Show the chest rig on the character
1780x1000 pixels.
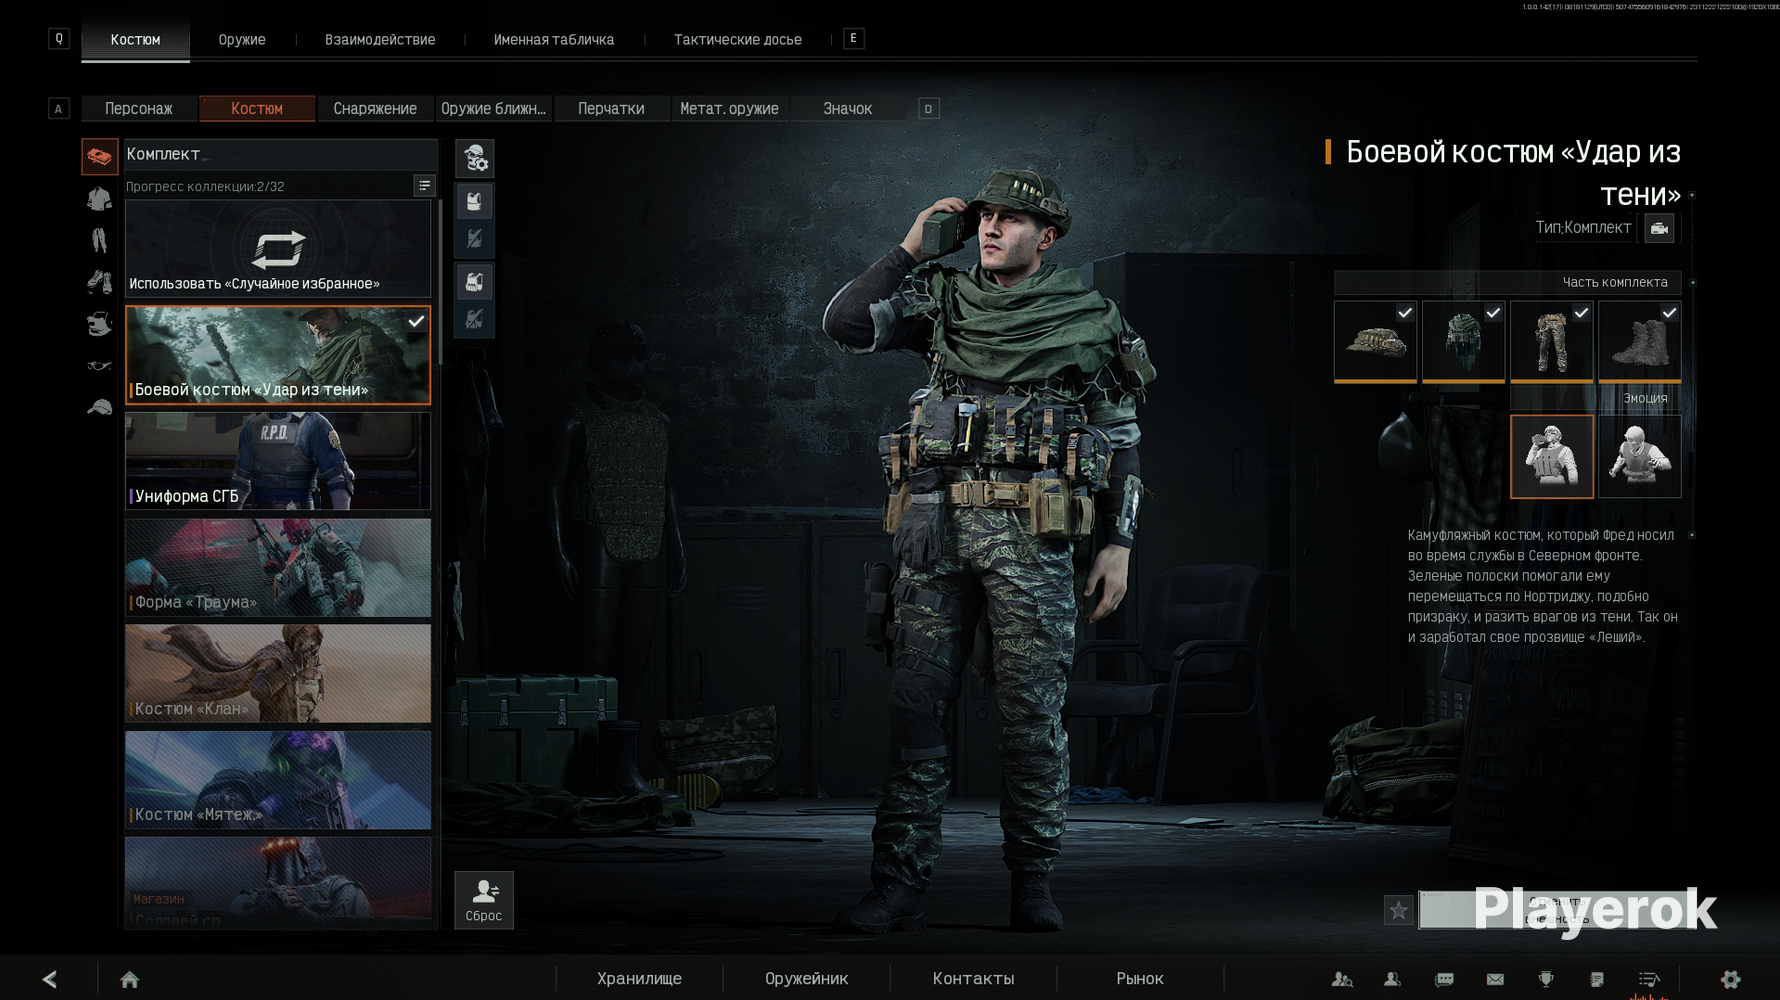pos(475,282)
